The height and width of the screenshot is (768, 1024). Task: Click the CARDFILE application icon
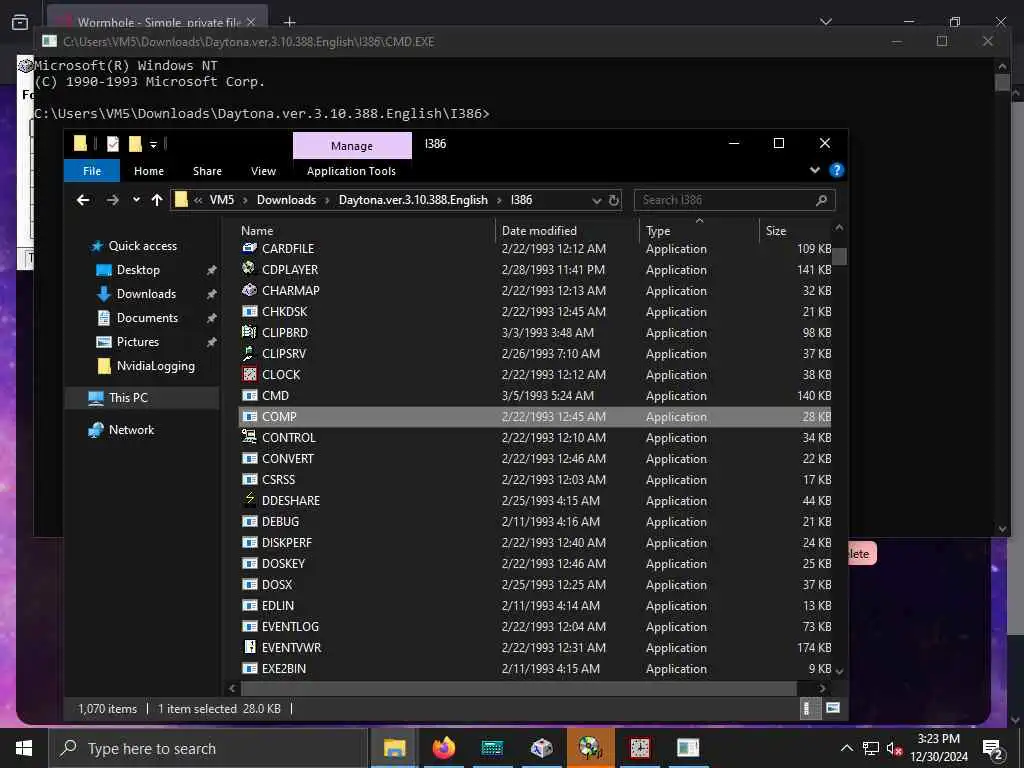pyautogui.click(x=249, y=248)
